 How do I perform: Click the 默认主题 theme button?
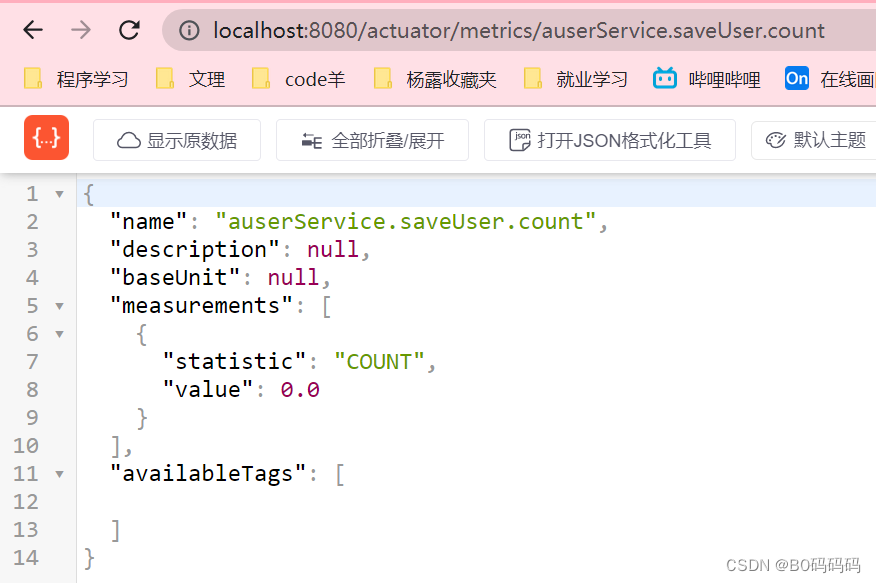pos(815,140)
